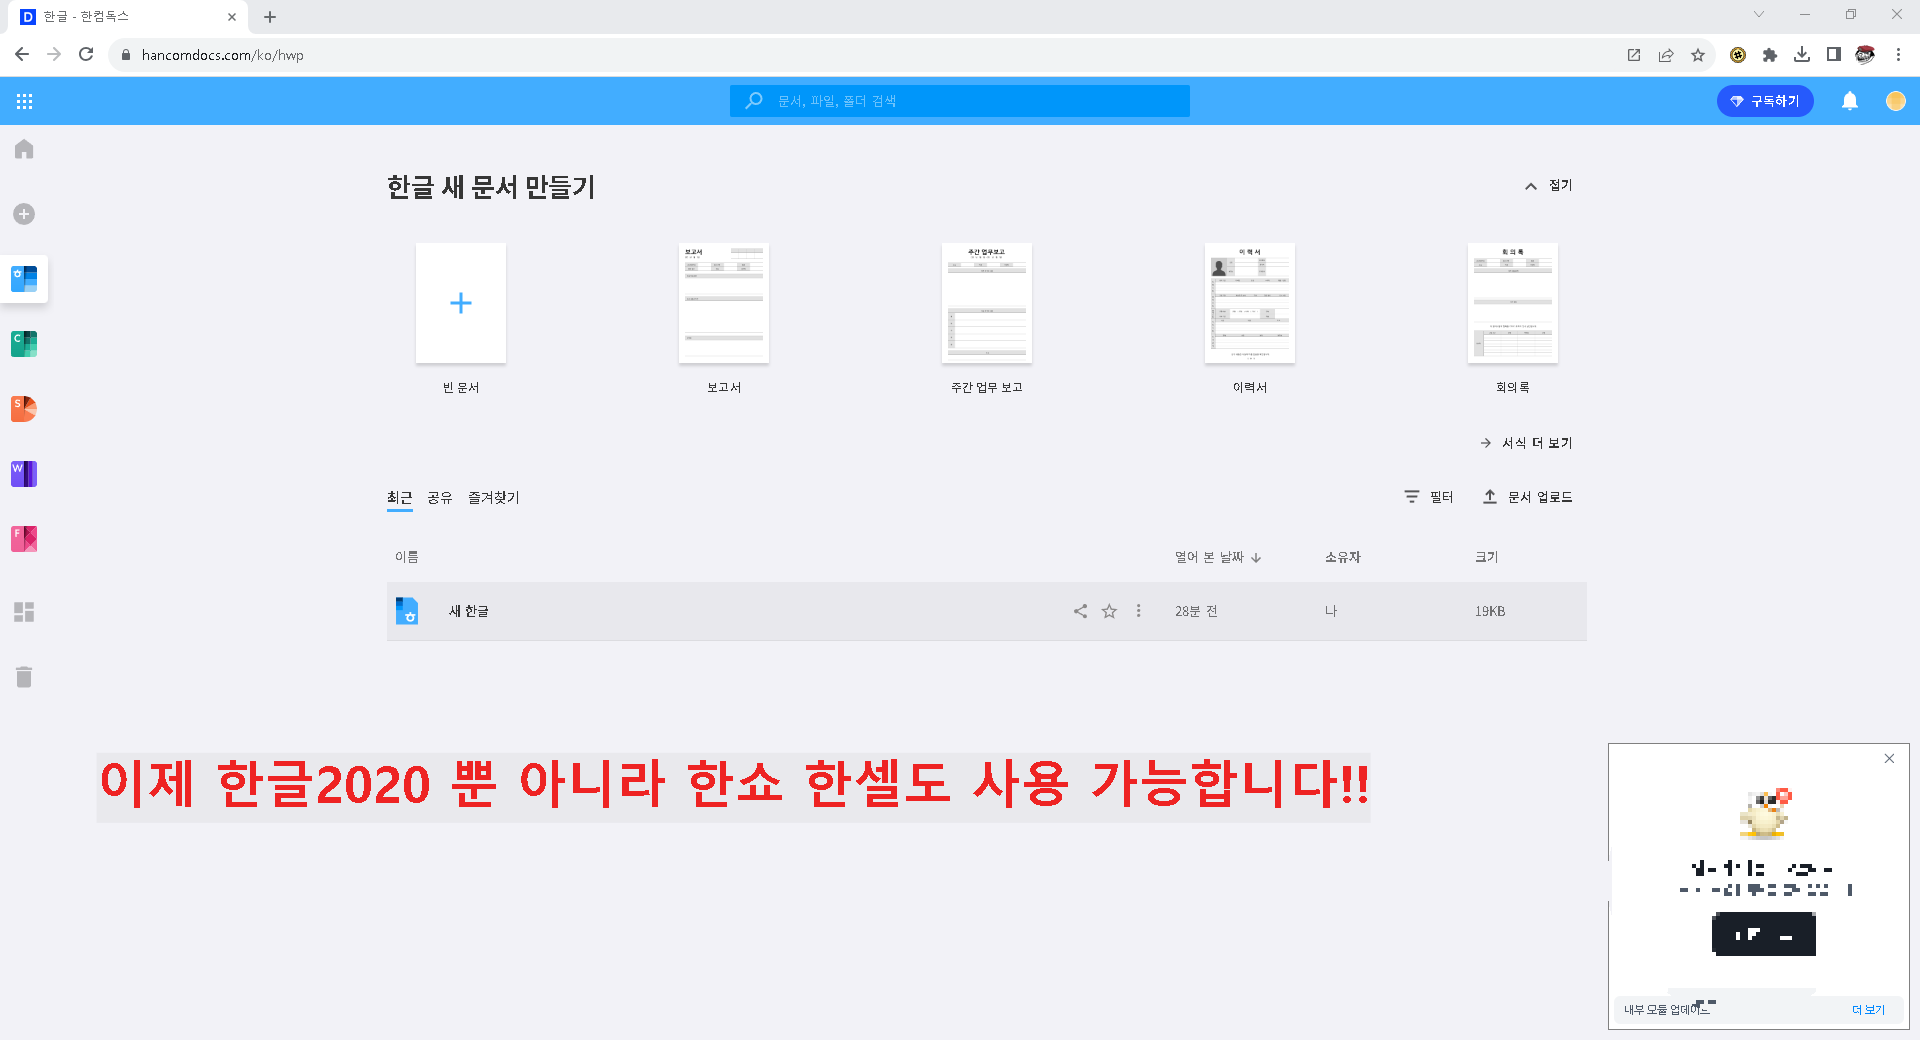Select the 이력서 resume template
Screen dimensions: 1920x1040
point(1249,303)
